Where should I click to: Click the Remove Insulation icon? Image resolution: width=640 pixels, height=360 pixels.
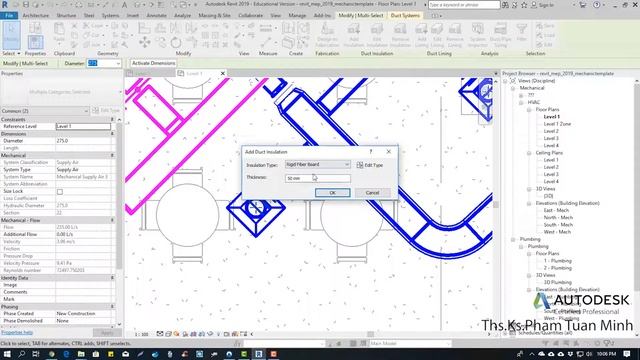400,35
